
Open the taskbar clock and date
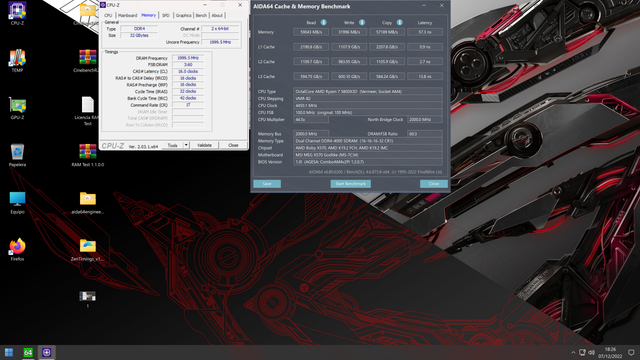coord(610,353)
